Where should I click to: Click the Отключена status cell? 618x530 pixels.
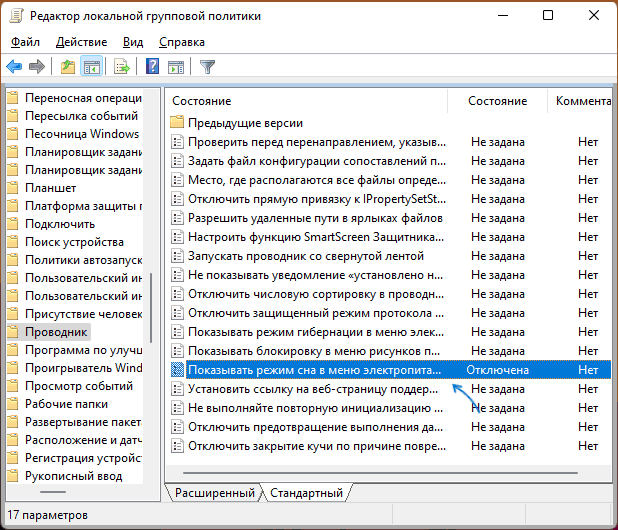[x=497, y=370]
